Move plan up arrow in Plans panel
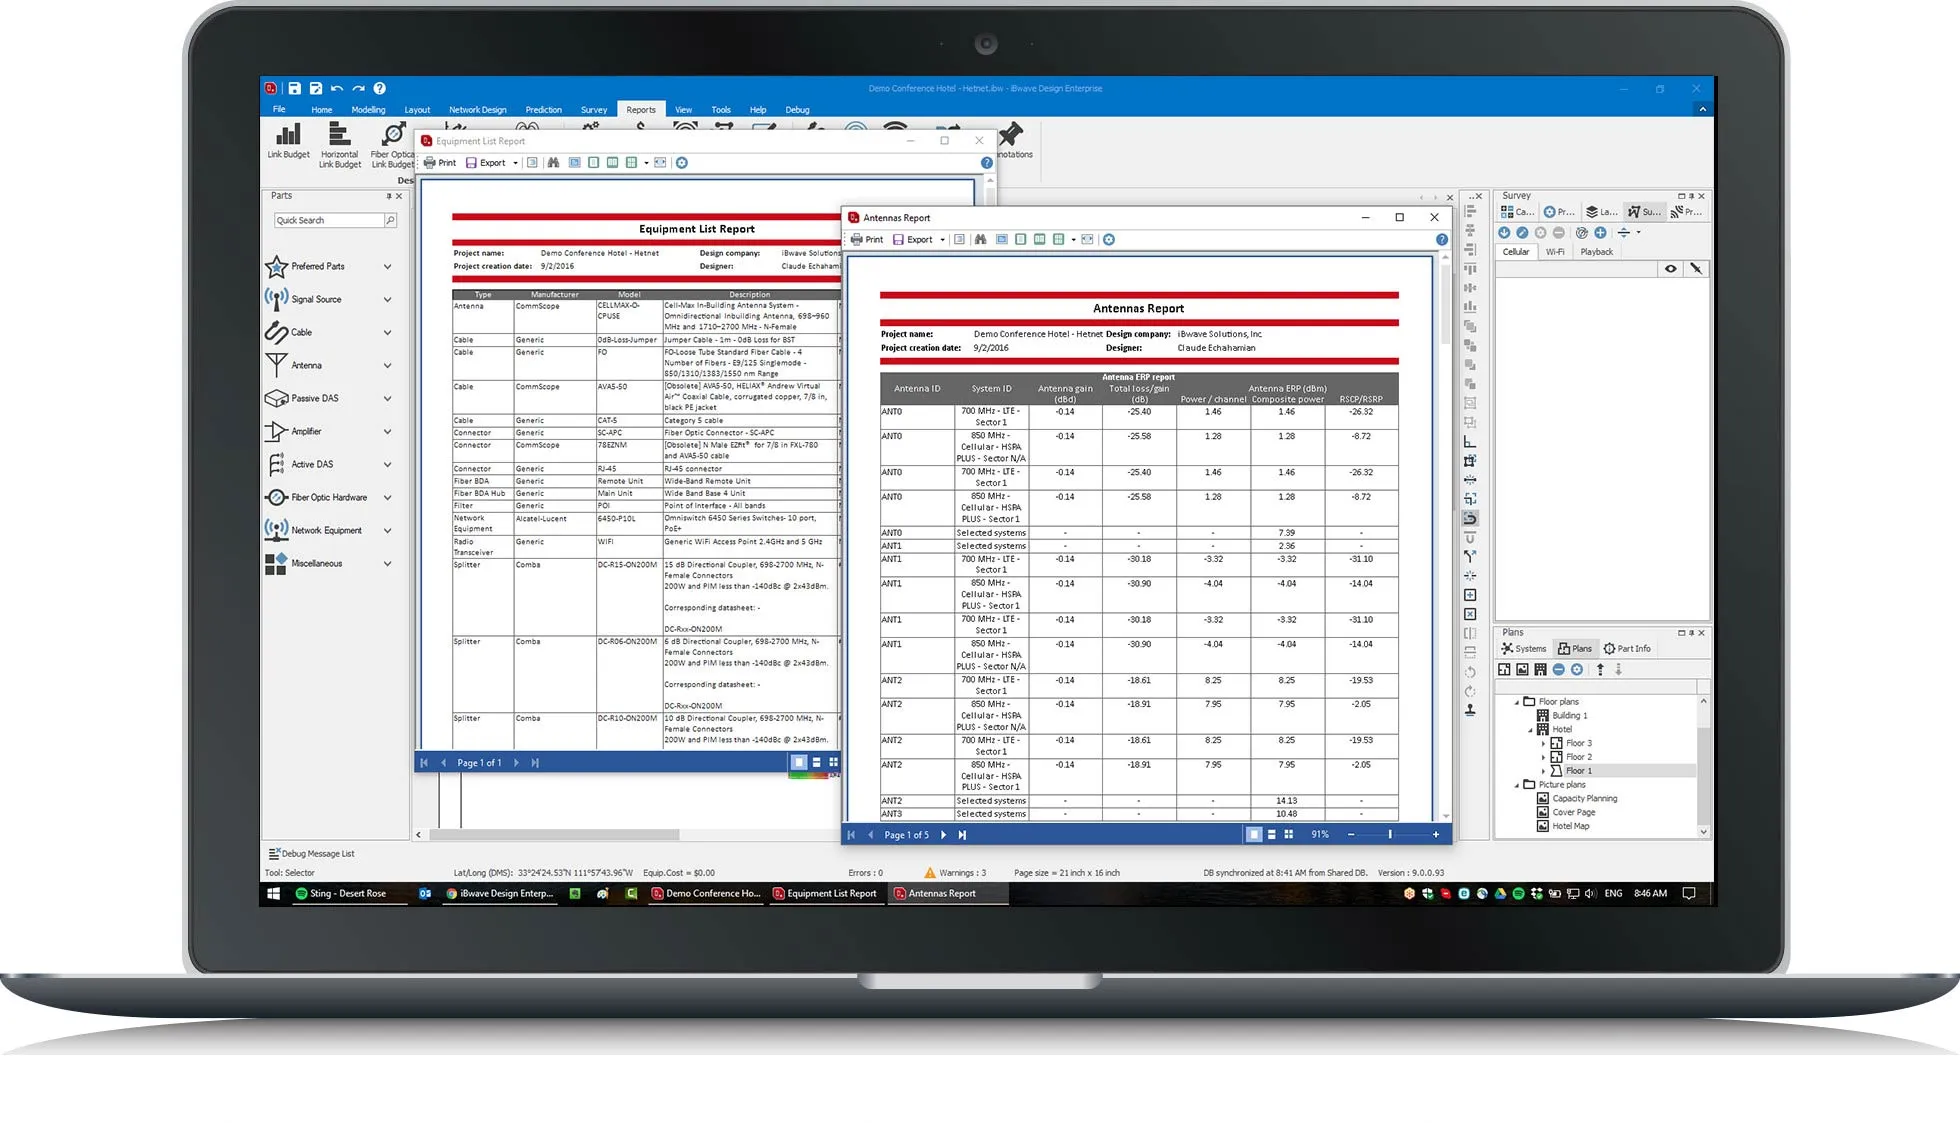This screenshot has width=1960, height=1123. click(x=1600, y=670)
